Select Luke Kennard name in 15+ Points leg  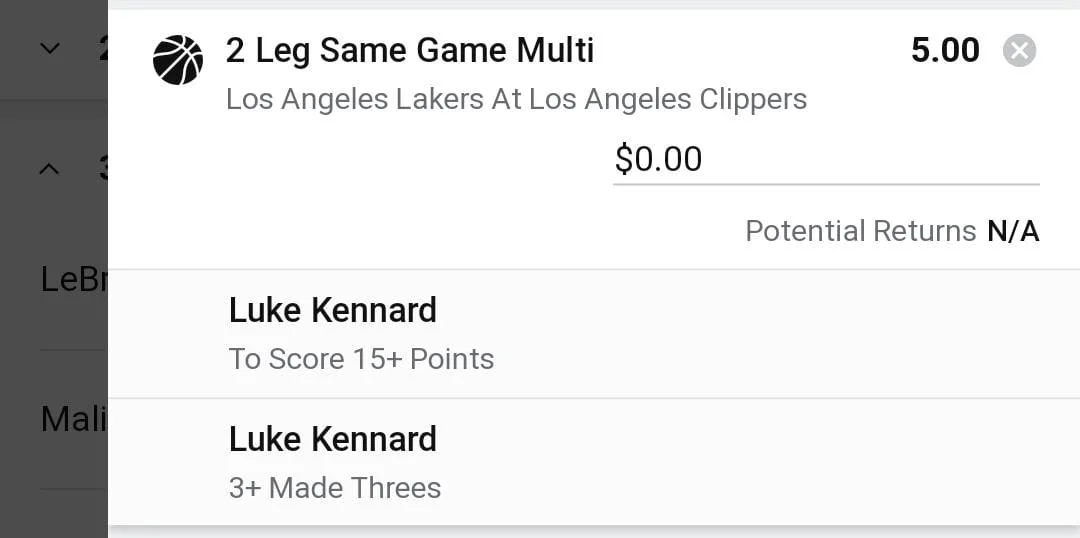(x=333, y=310)
